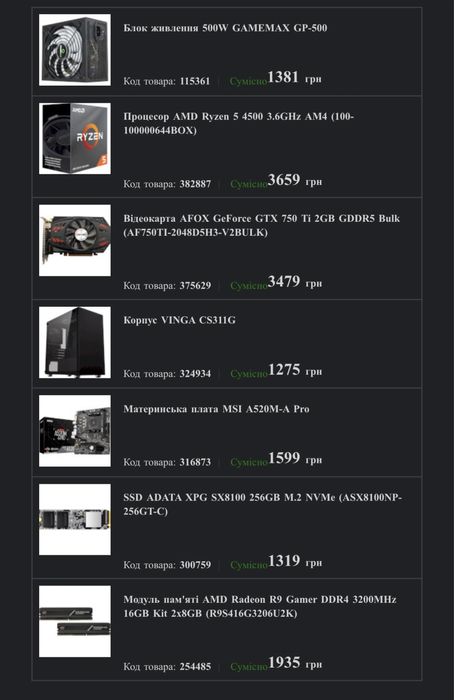View the AFOX GTX 750 Ti card image

click(x=75, y=240)
